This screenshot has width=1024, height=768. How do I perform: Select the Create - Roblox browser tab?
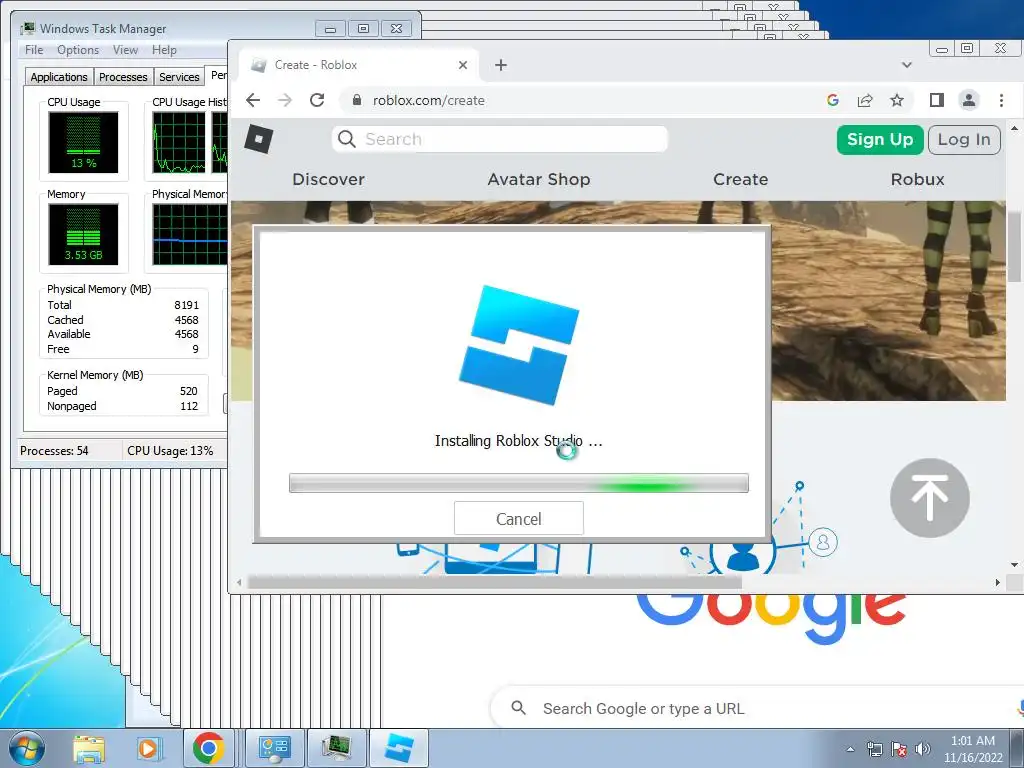359,65
